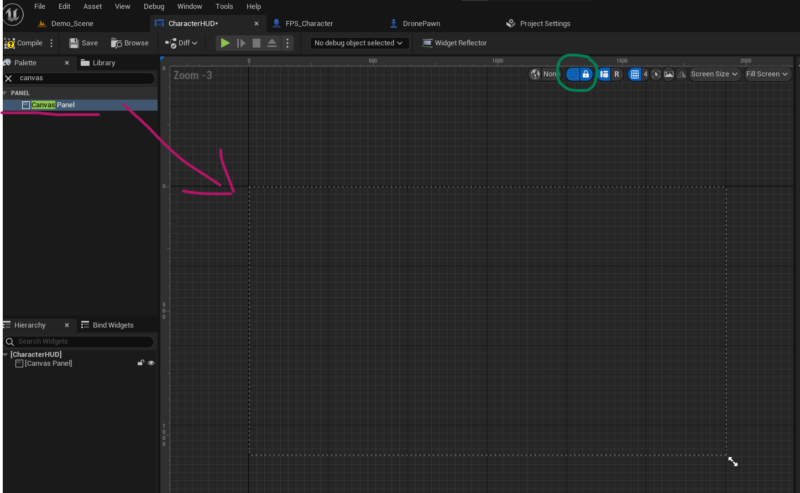This screenshot has width=800, height=493.
Task: Click the localization globe icon
Action: point(535,75)
